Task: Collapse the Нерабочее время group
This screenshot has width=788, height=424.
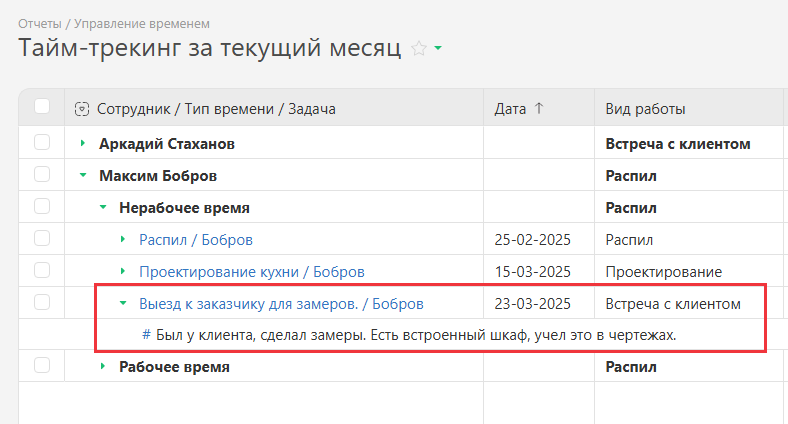Action: pyautogui.click(x=103, y=207)
